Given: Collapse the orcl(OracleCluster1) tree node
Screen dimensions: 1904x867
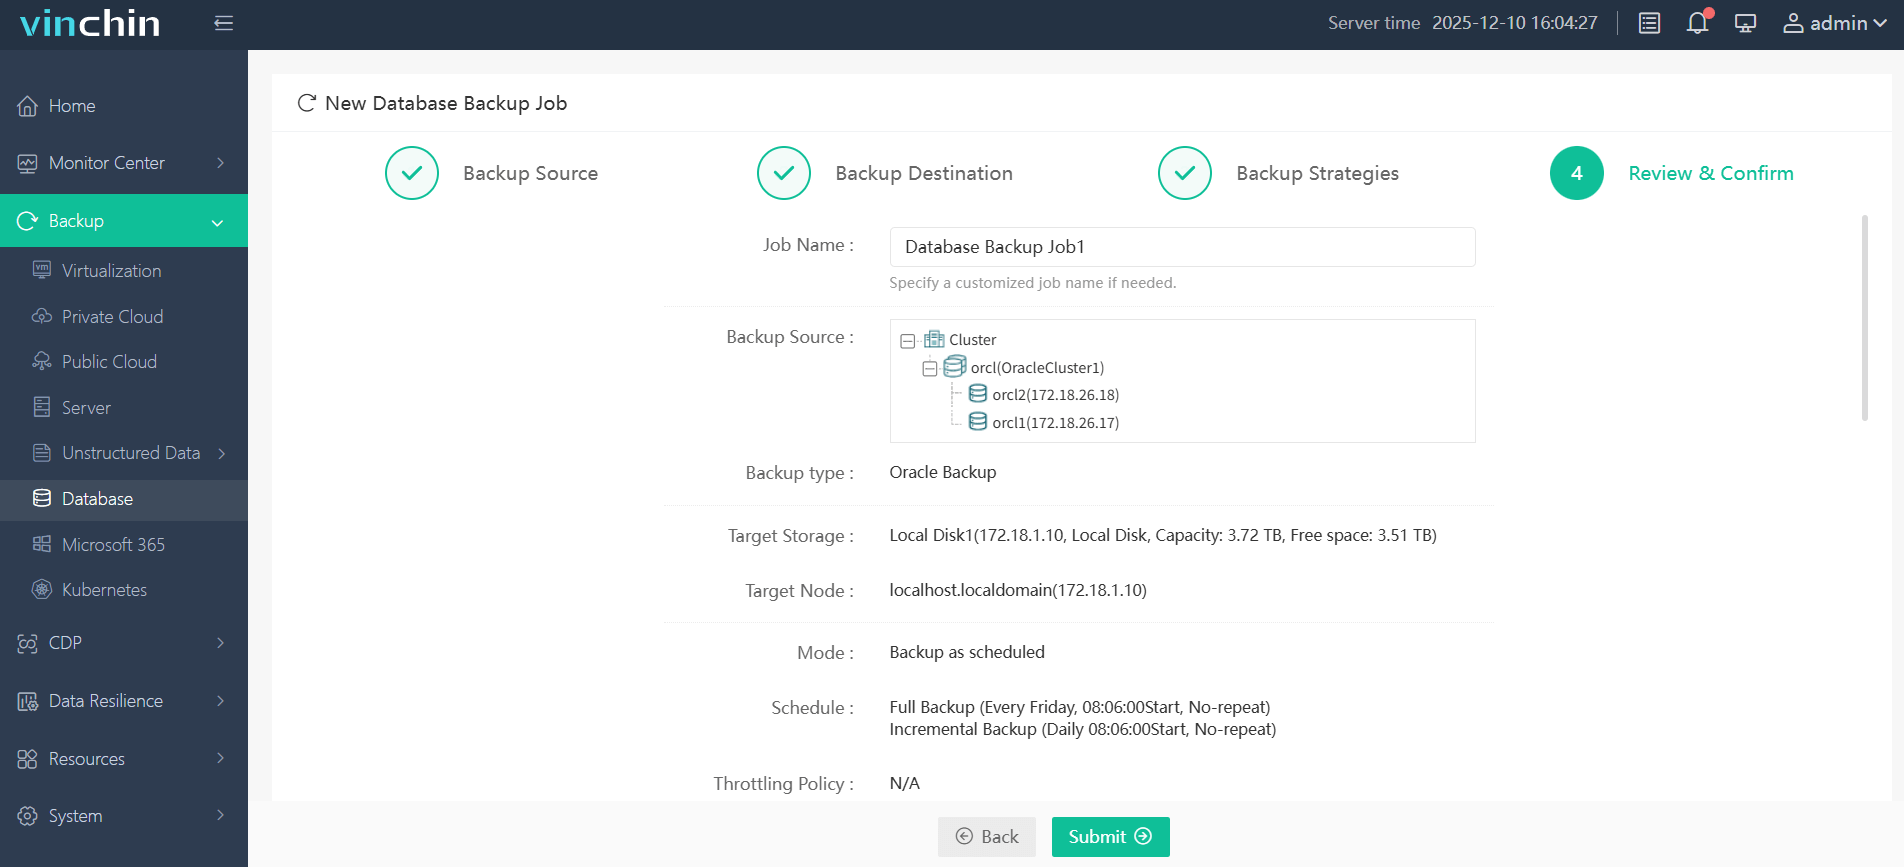Looking at the screenshot, I should [929, 368].
